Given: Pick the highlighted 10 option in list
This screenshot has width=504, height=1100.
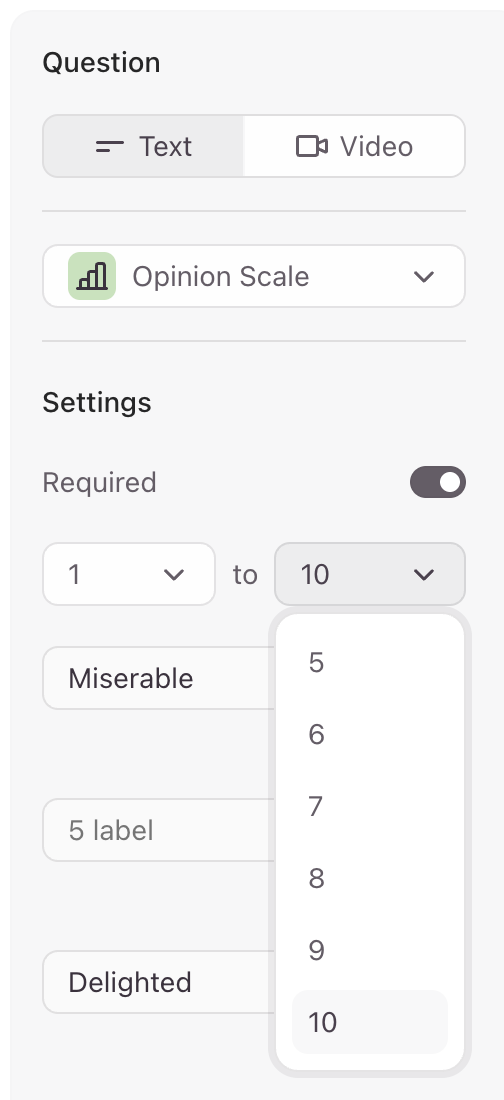Looking at the screenshot, I should [370, 1022].
